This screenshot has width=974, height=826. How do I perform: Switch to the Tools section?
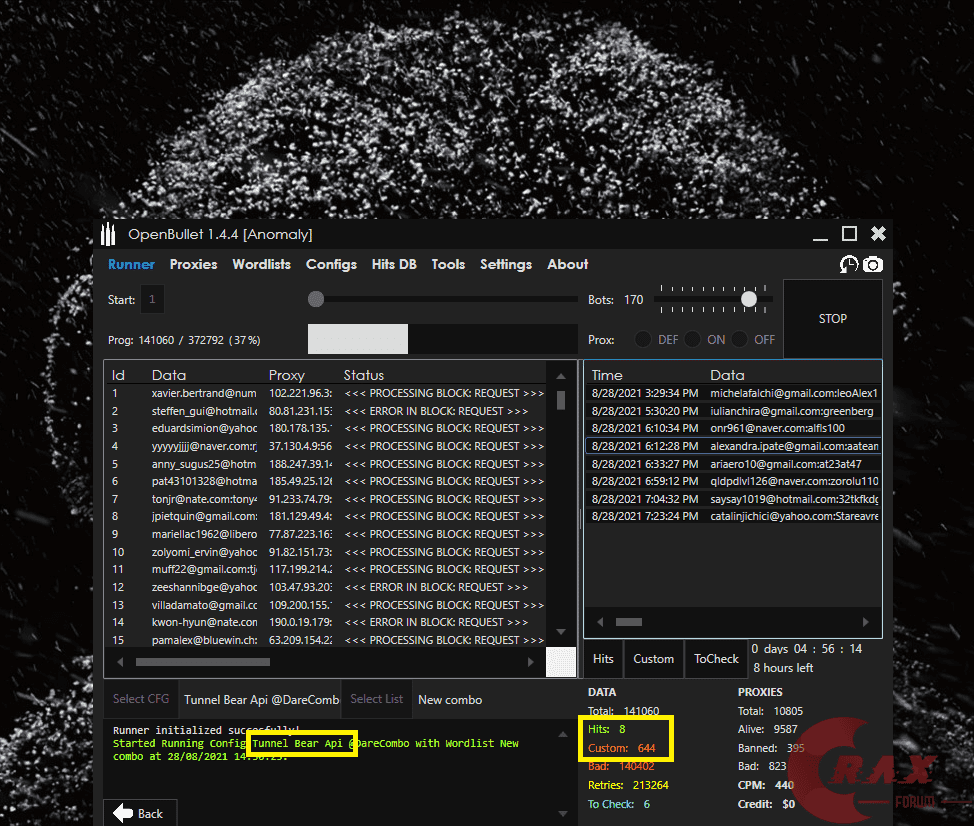click(x=448, y=264)
